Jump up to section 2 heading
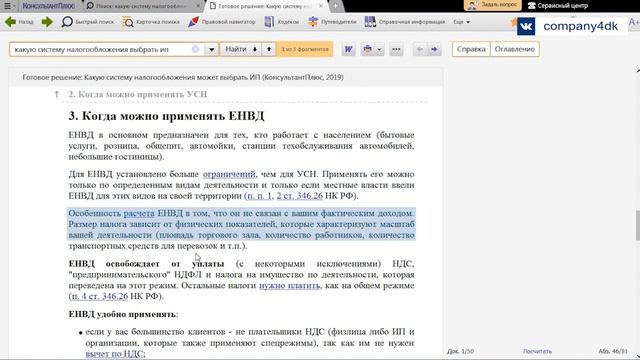Image resolution: width=640 pixels, height=360 pixels. pos(138,94)
